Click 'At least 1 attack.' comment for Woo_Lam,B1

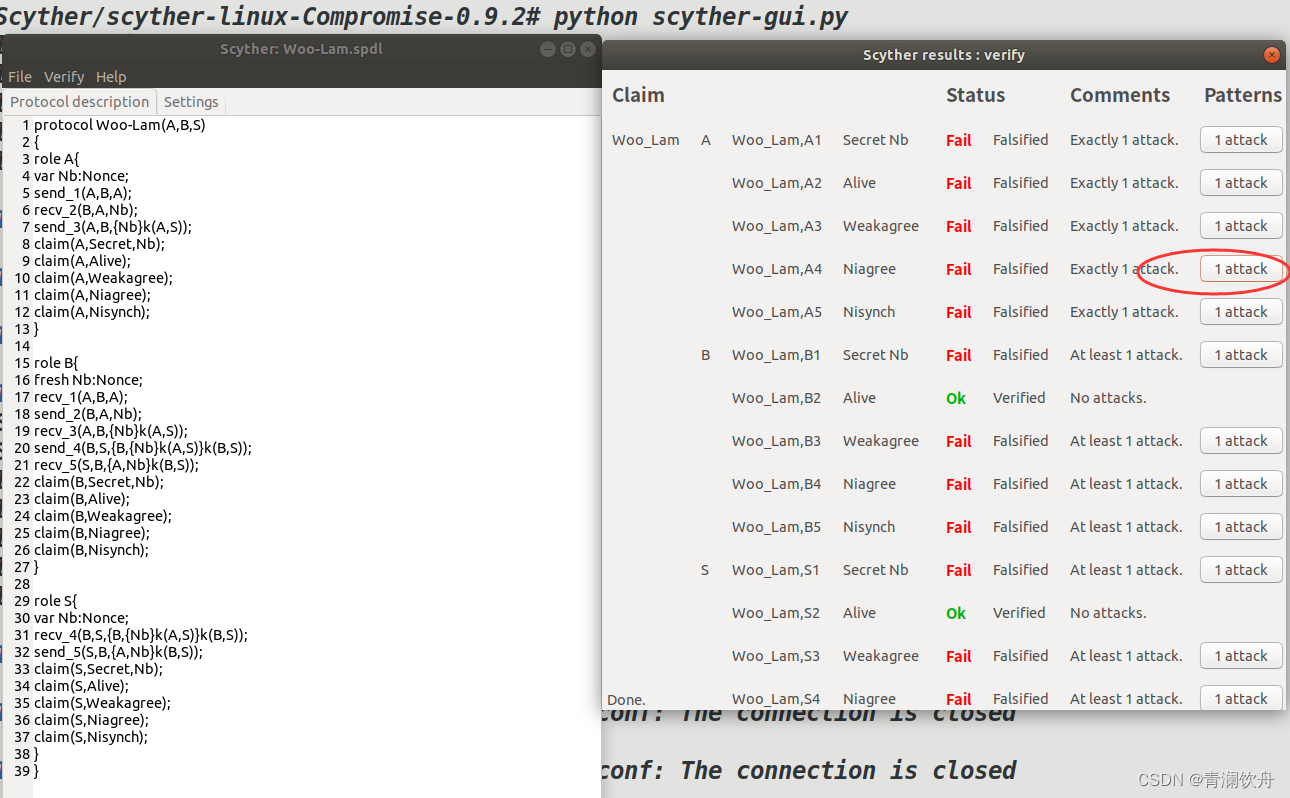coord(1126,355)
